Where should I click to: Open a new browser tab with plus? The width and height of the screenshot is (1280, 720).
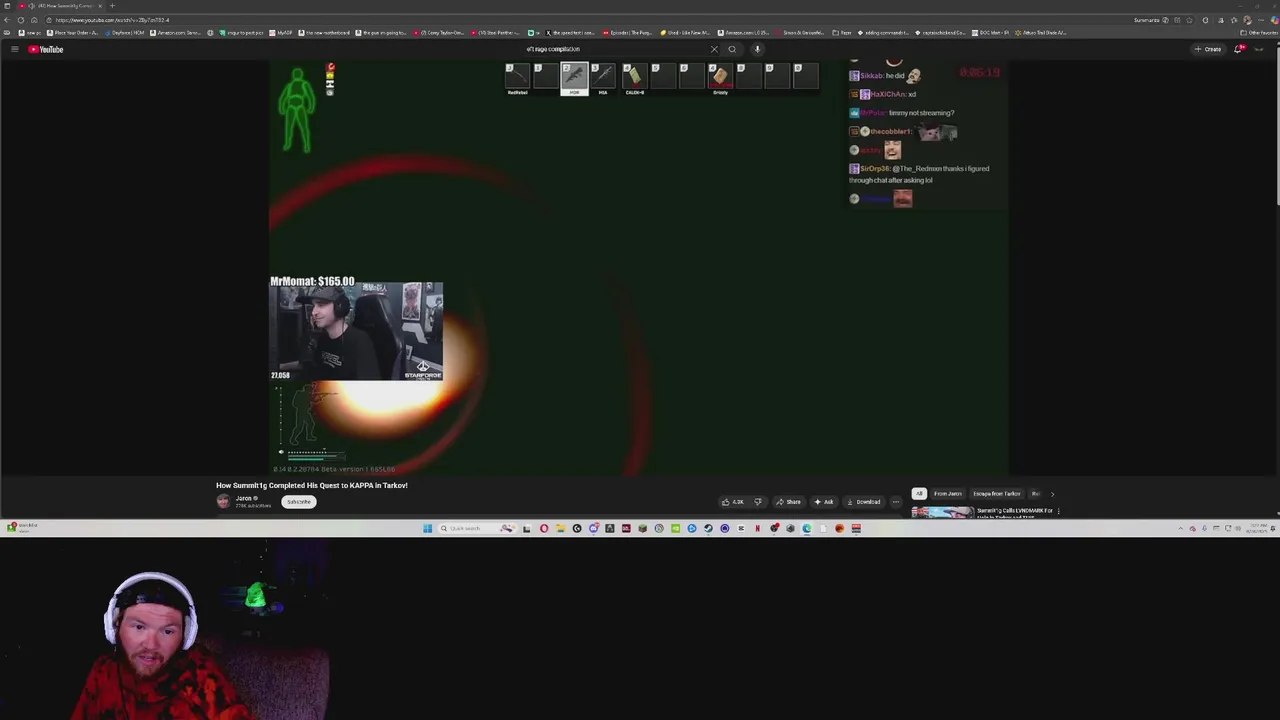(112, 6)
